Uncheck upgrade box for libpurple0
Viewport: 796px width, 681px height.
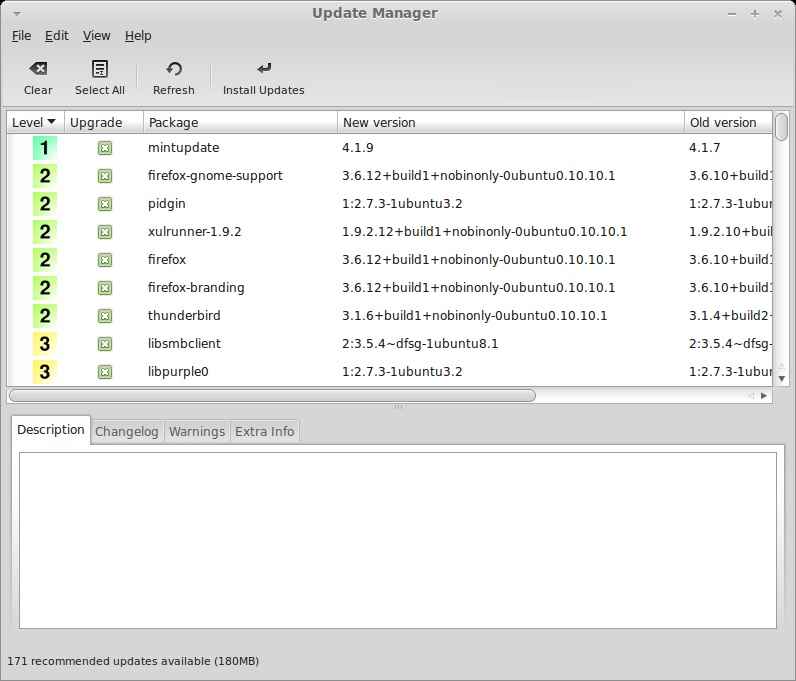tap(105, 371)
